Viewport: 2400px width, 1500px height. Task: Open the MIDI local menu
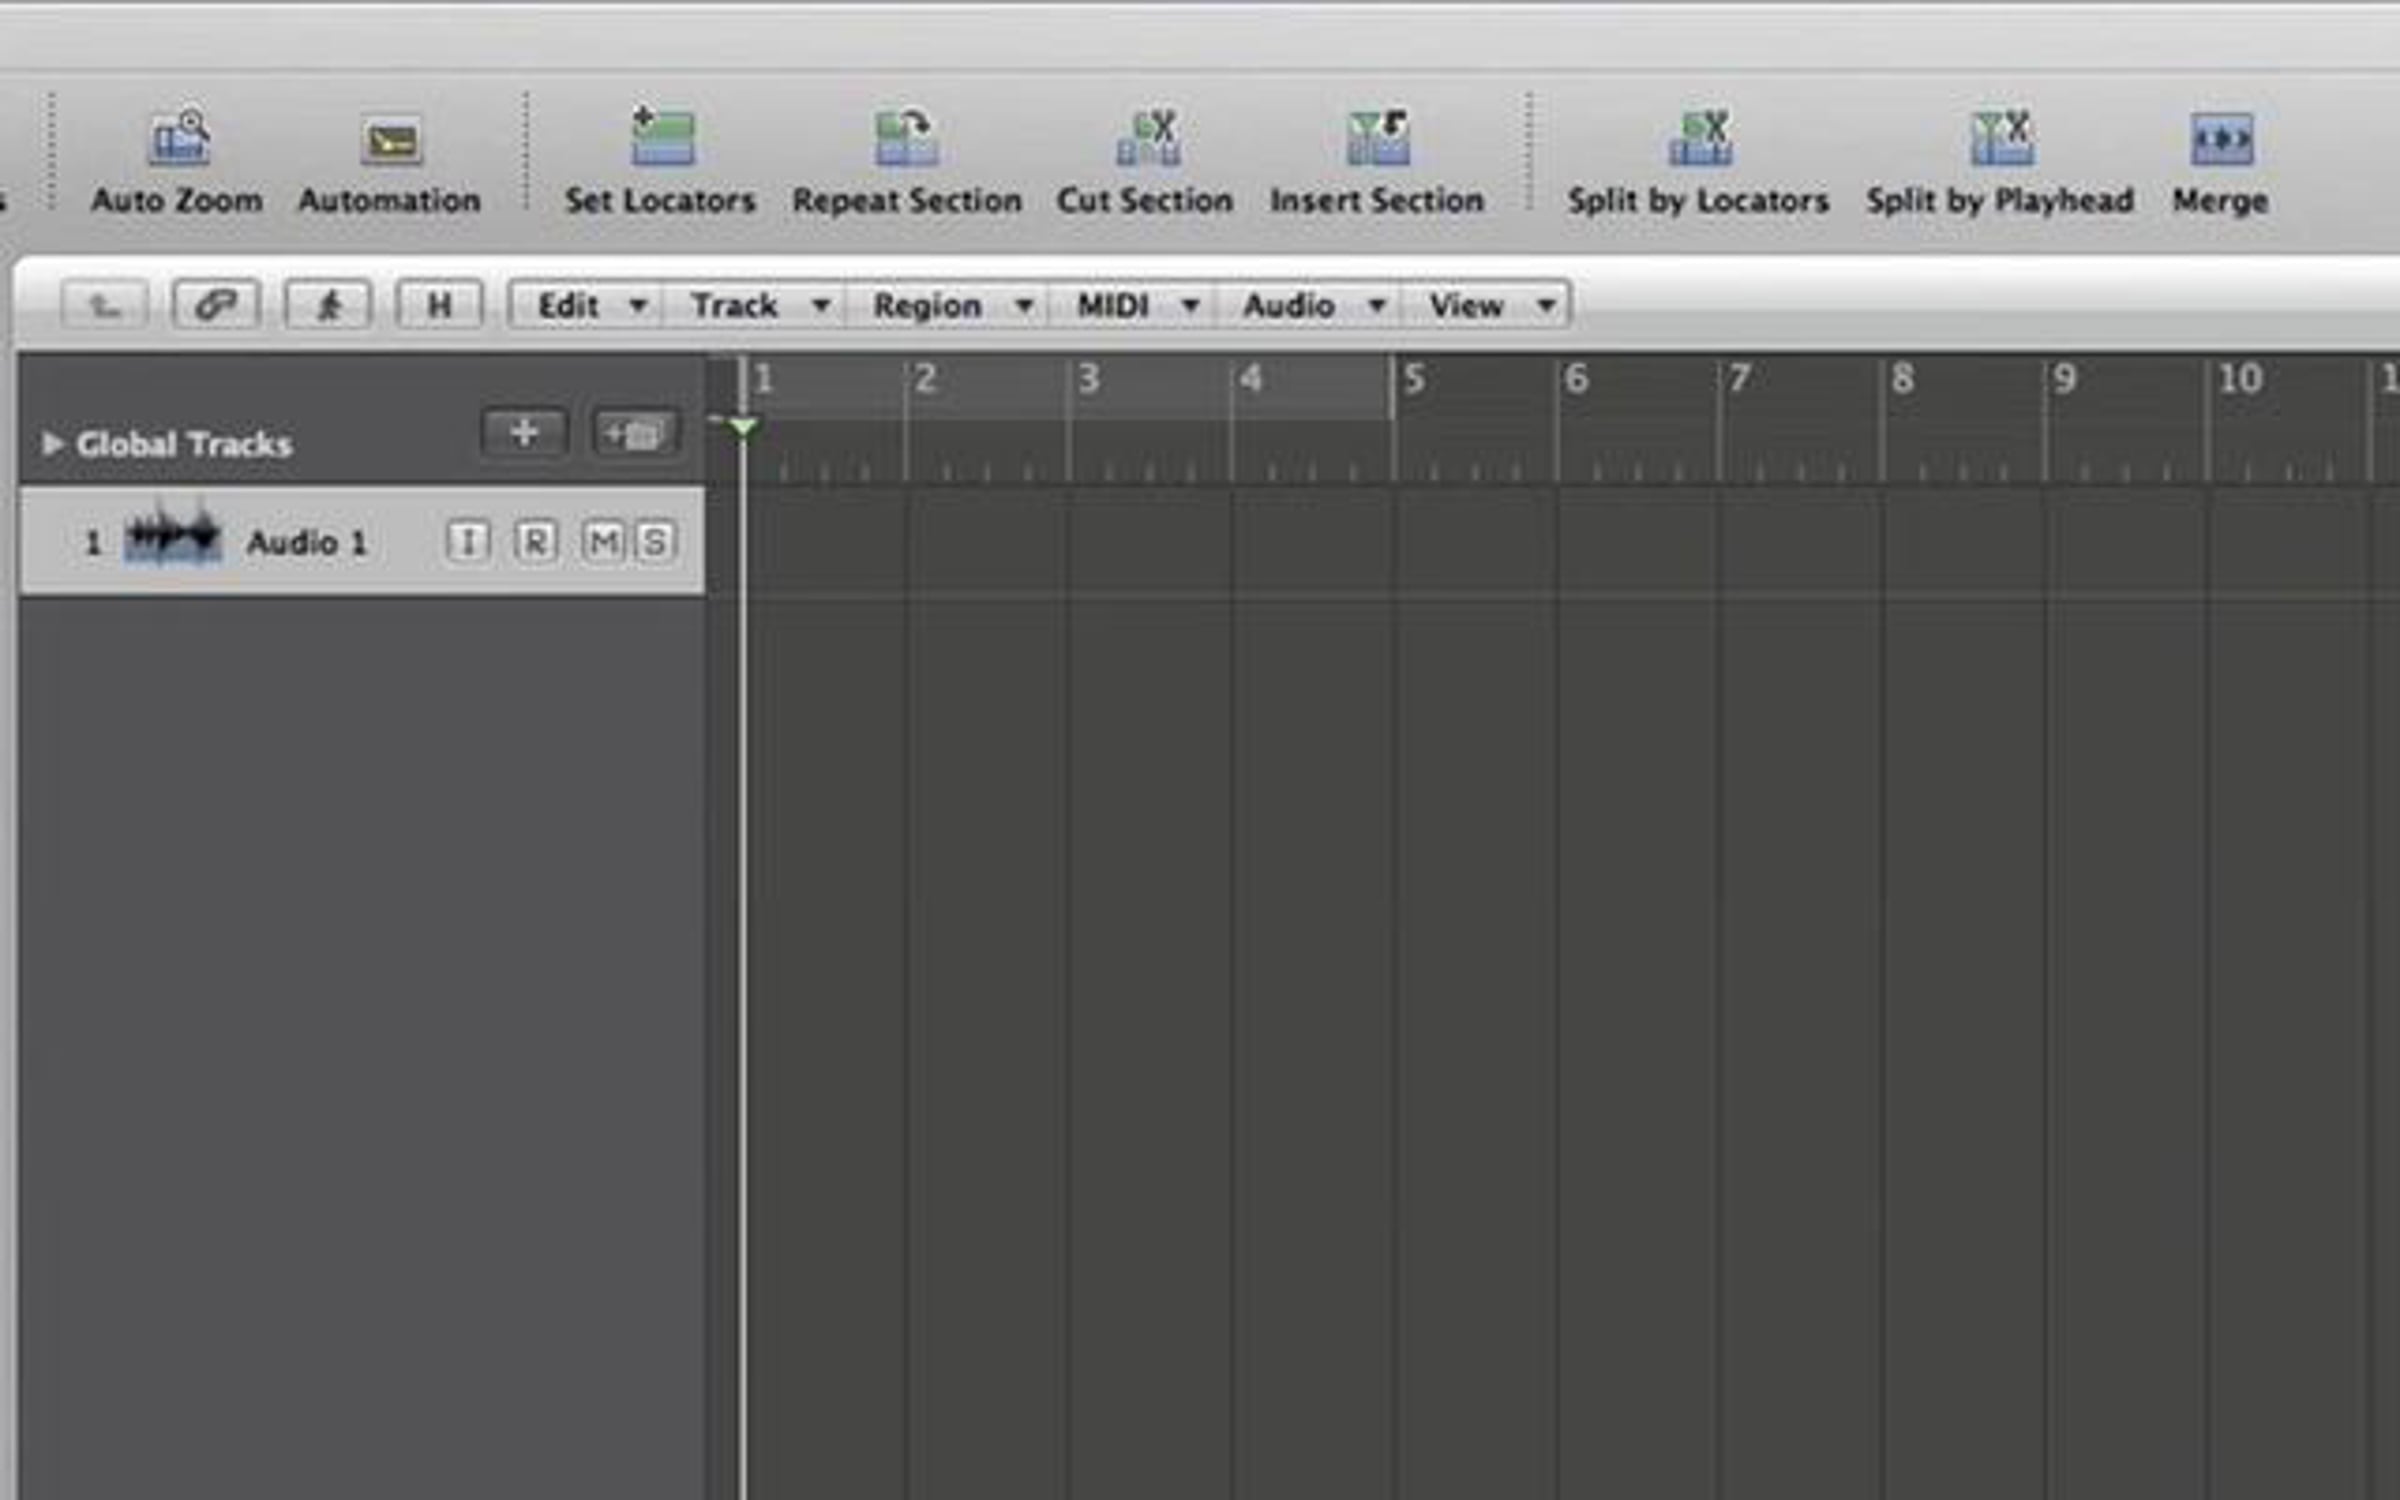pos(1132,305)
